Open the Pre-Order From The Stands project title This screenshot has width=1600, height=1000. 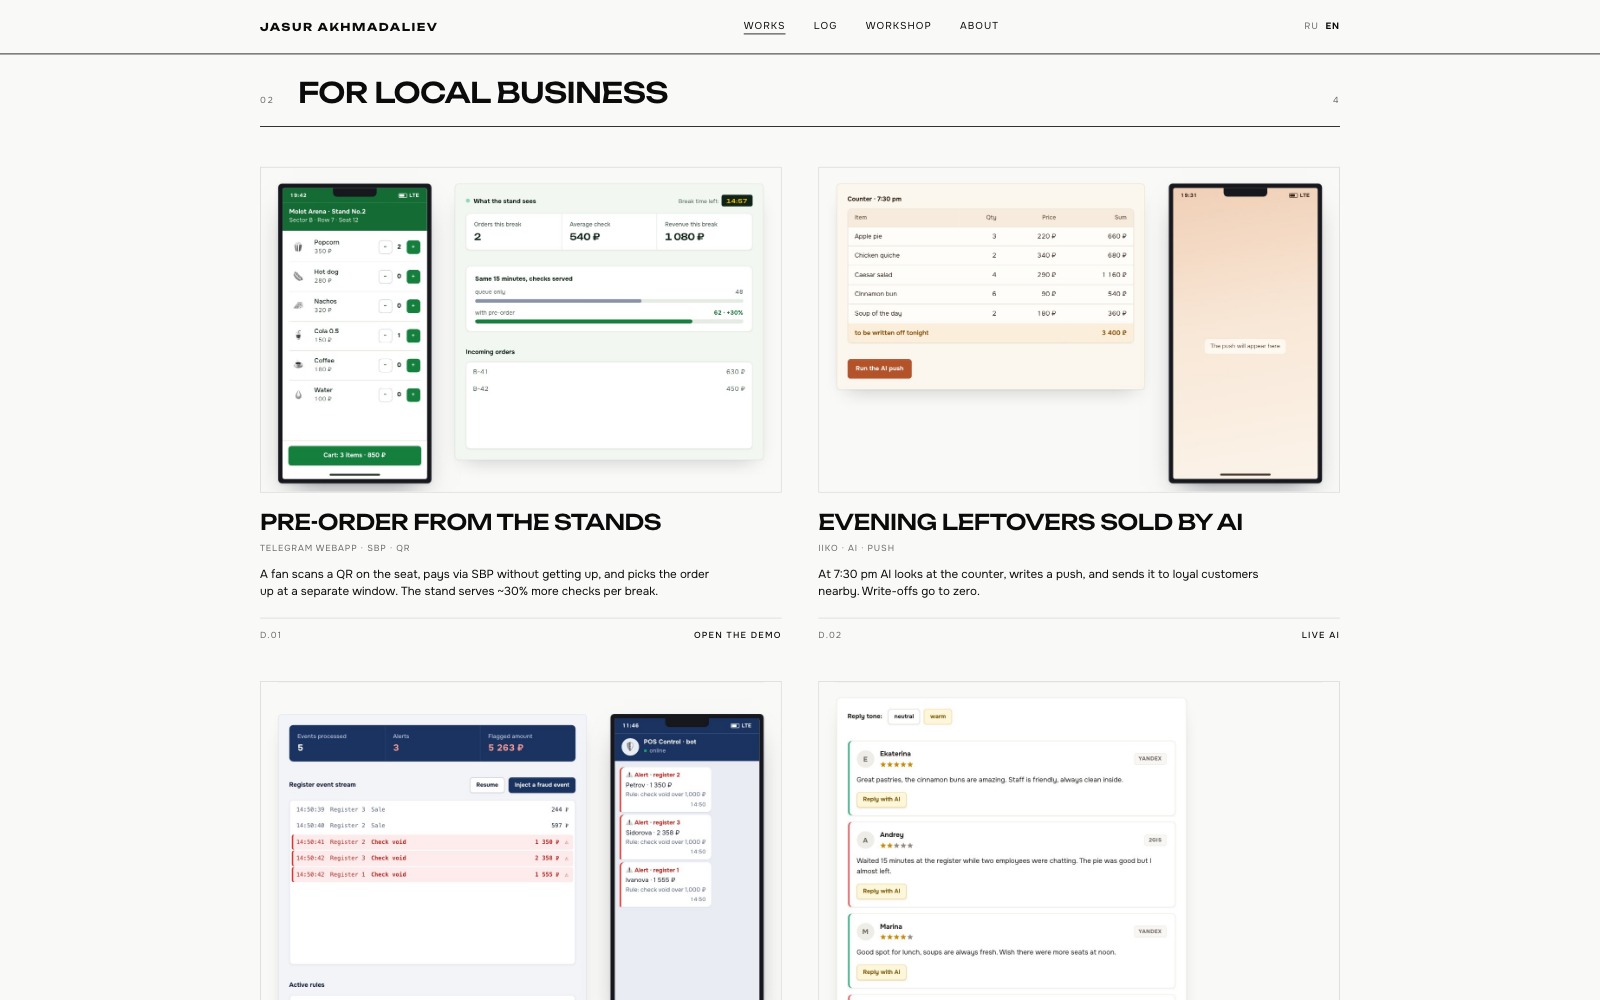tap(460, 522)
